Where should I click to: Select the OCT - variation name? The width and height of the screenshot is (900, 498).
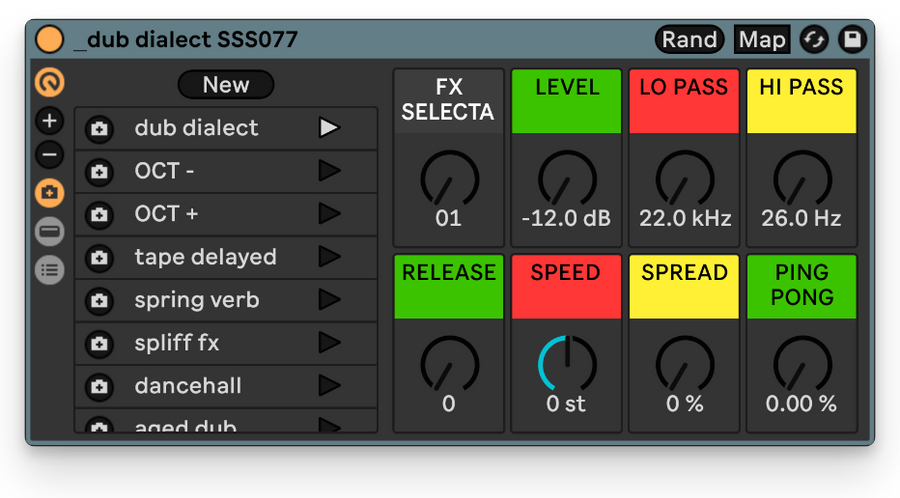(x=164, y=171)
